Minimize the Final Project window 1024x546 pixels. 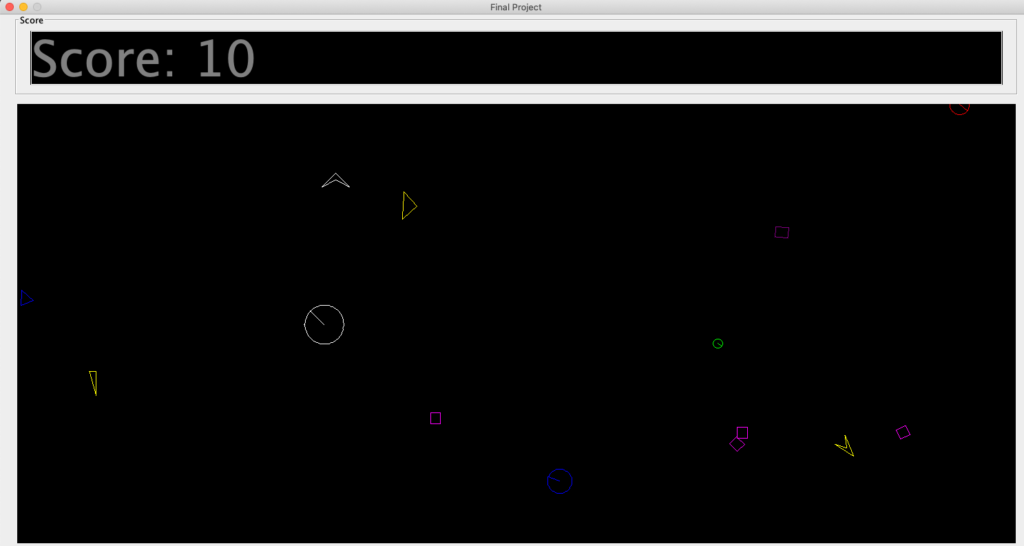tap(24, 7)
